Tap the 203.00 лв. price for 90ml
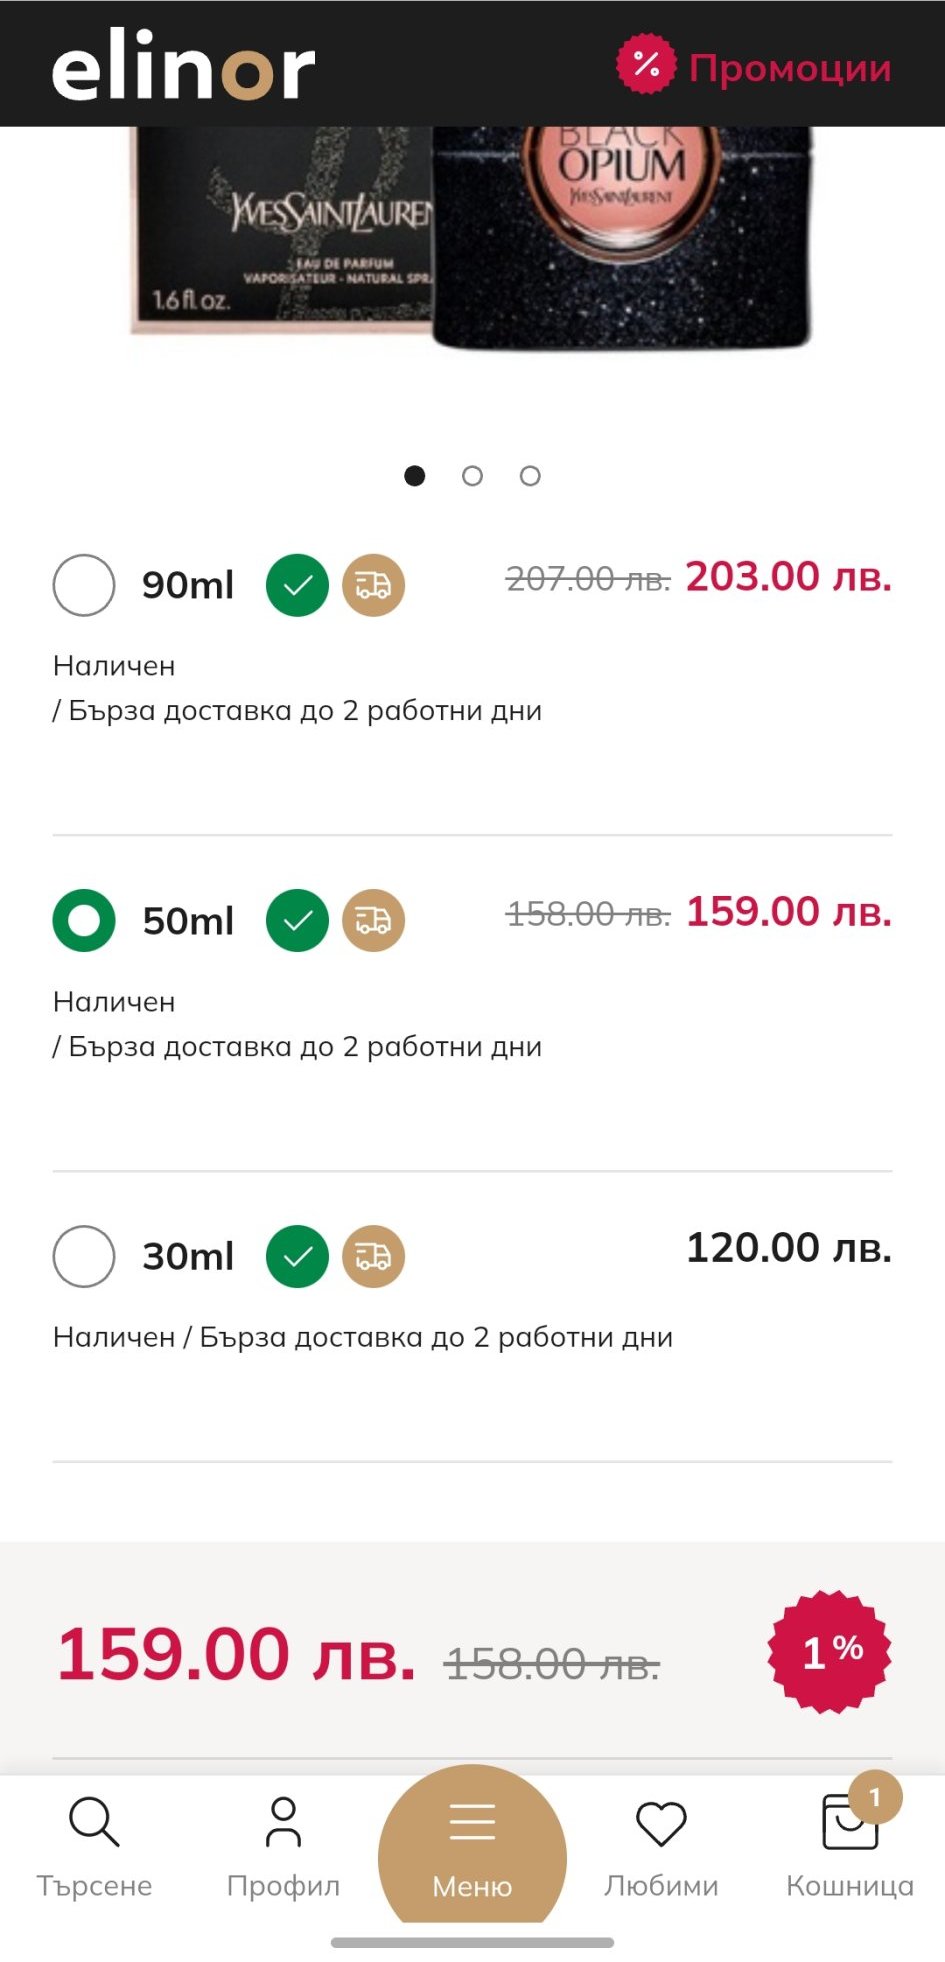Image resolution: width=945 pixels, height=1962 pixels. tap(788, 577)
